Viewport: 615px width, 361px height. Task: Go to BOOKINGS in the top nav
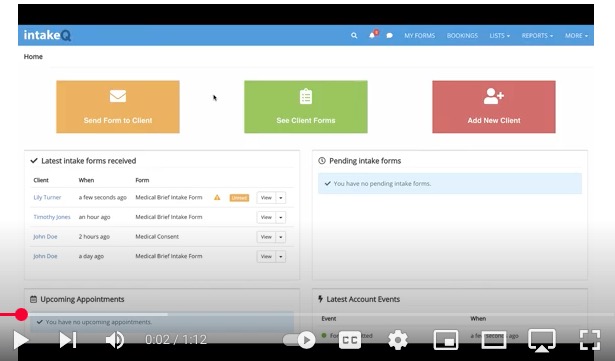[x=462, y=35]
